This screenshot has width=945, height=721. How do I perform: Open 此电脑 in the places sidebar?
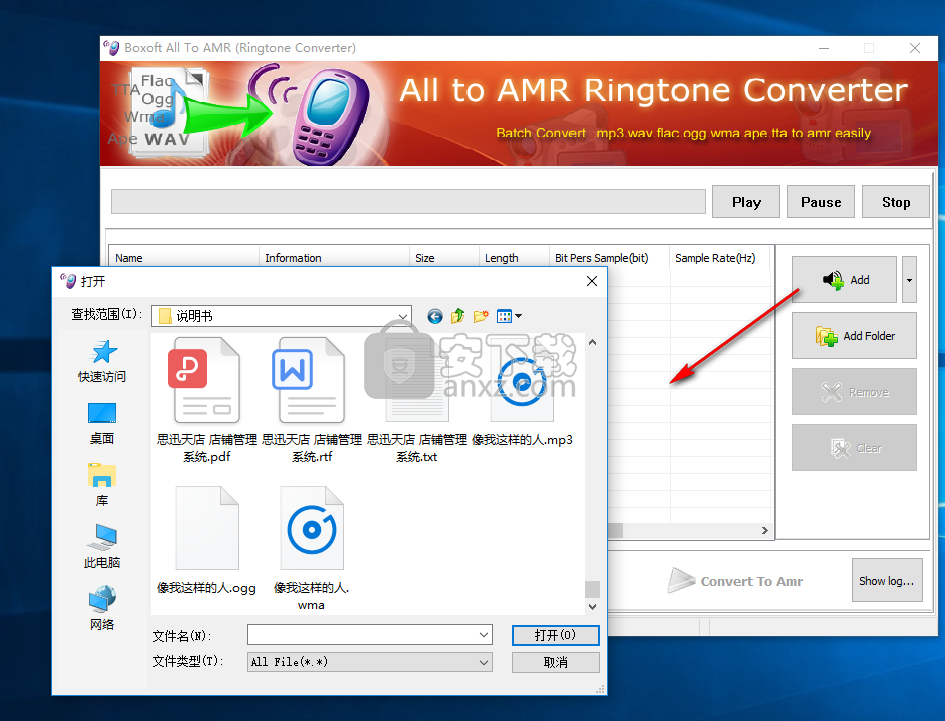(x=102, y=547)
